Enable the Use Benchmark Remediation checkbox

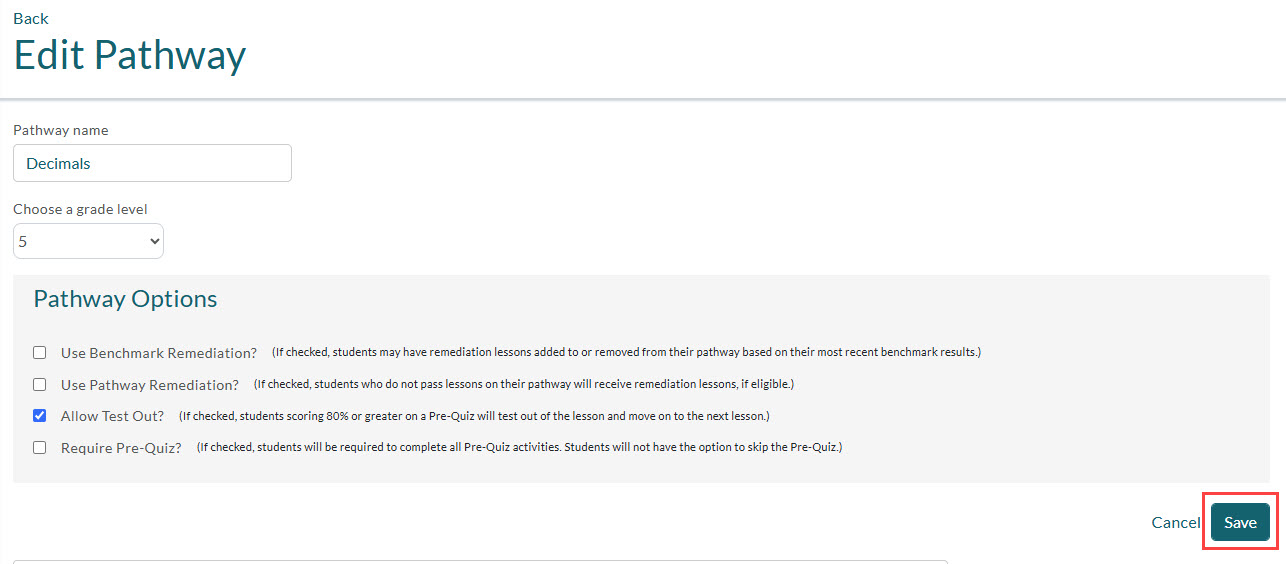click(40, 352)
